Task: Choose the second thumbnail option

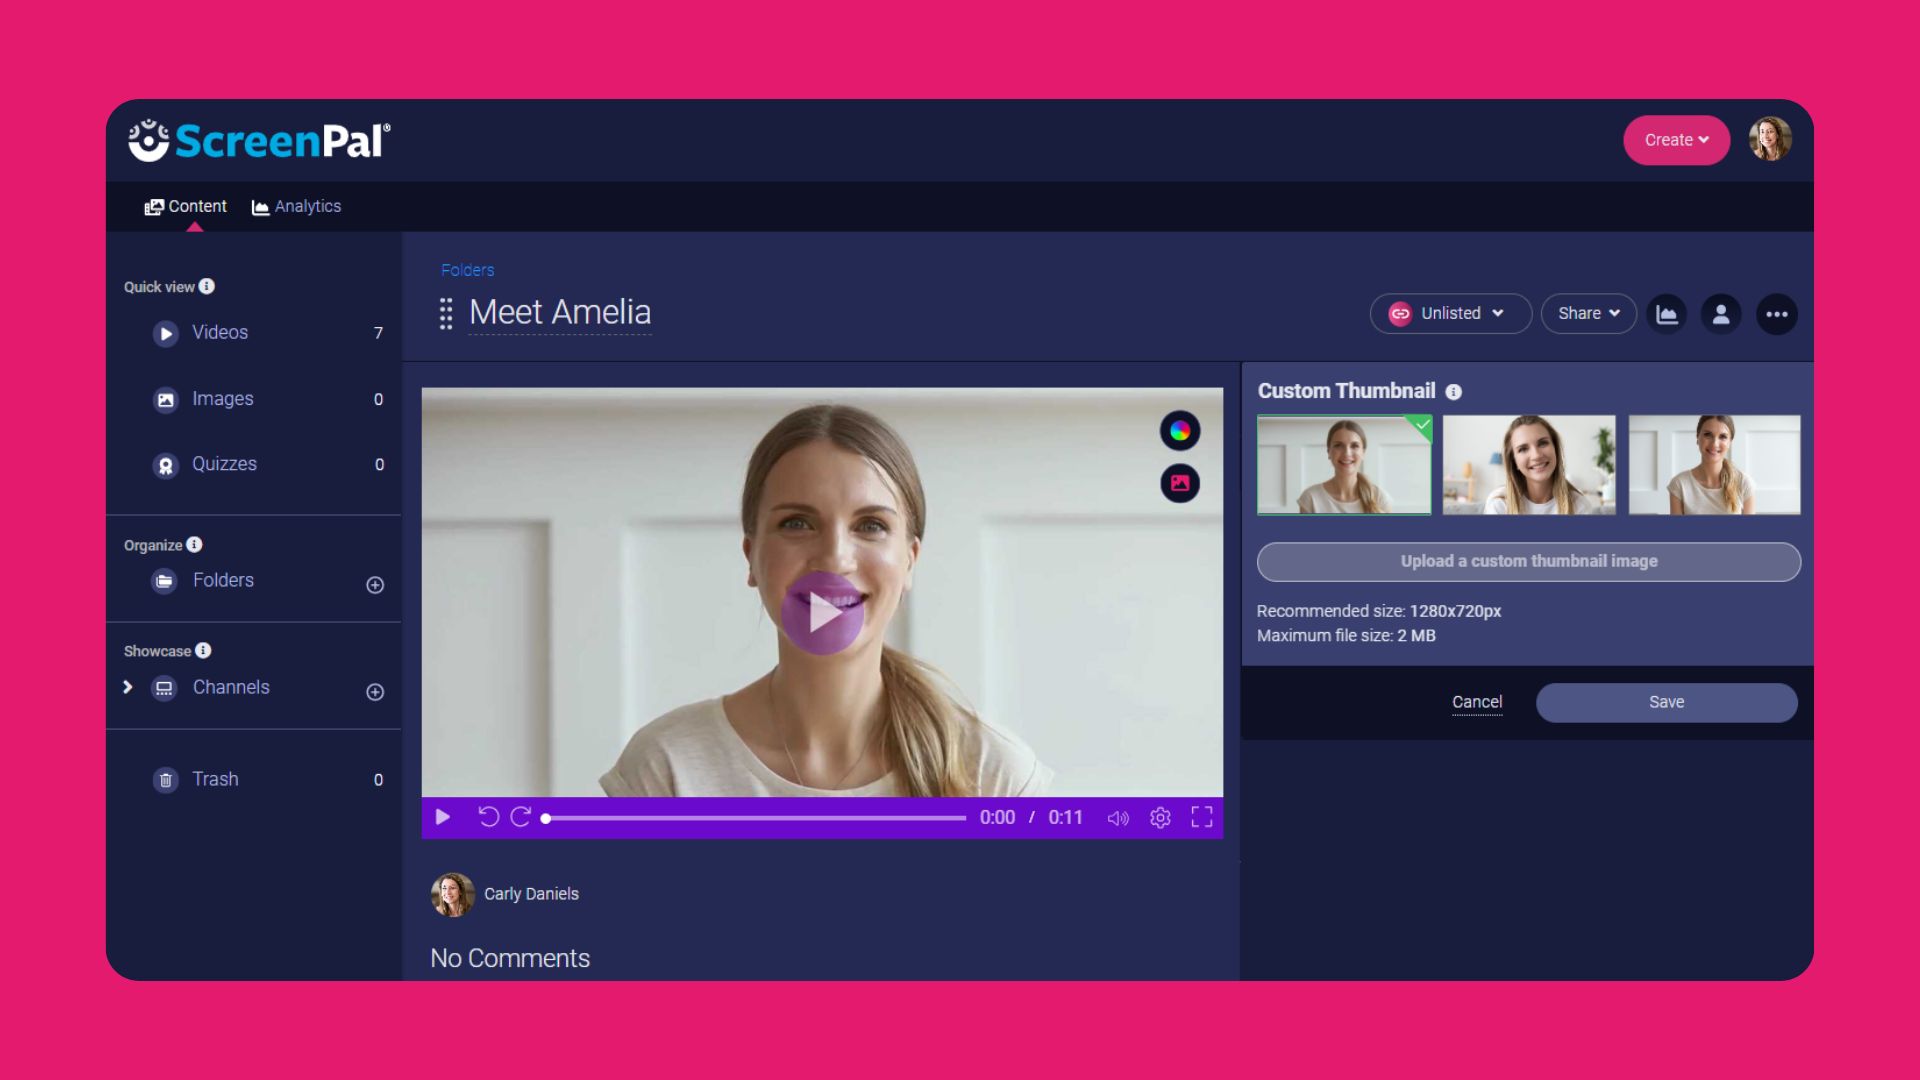Action: pyautogui.click(x=1529, y=465)
